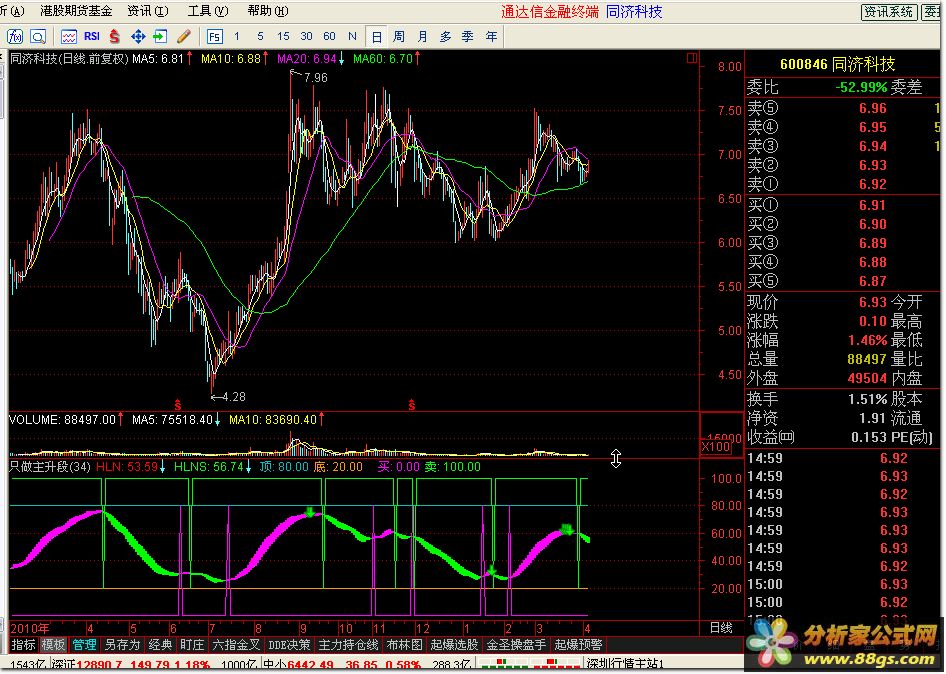
Task: Select the quarterly 季 period
Action: [x=468, y=37]
